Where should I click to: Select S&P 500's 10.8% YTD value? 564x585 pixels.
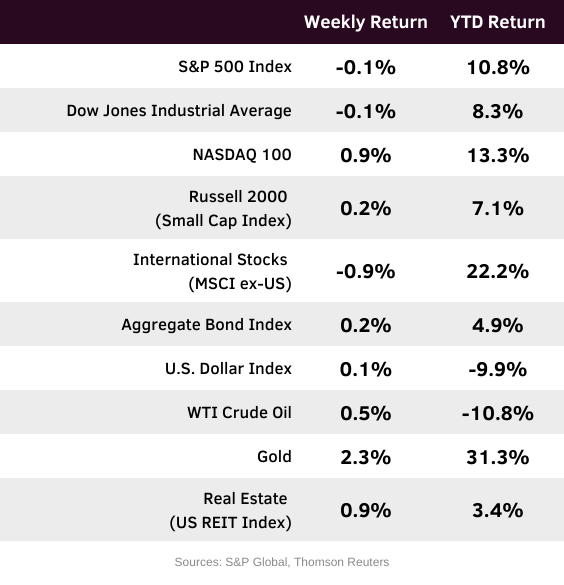pyautogui.click(x=498, y=68)
